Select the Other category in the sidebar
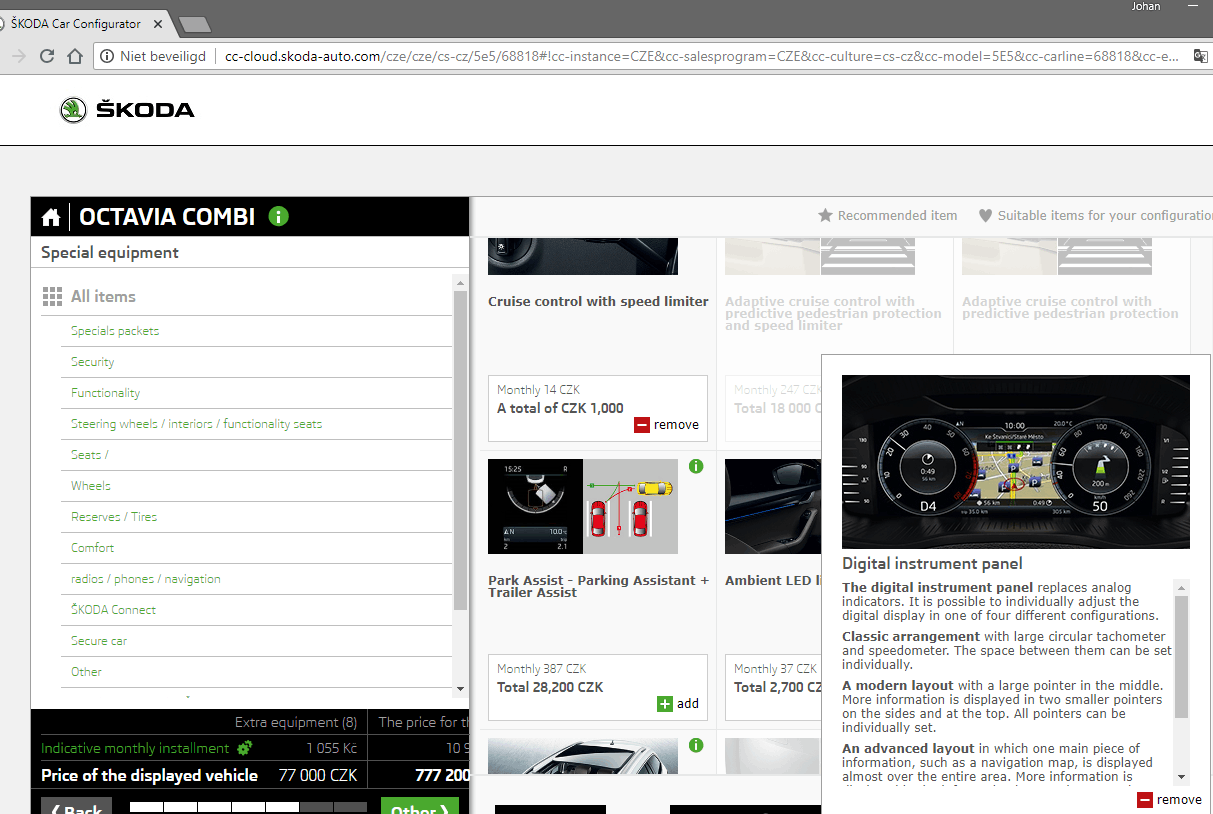 pos(87,672)
